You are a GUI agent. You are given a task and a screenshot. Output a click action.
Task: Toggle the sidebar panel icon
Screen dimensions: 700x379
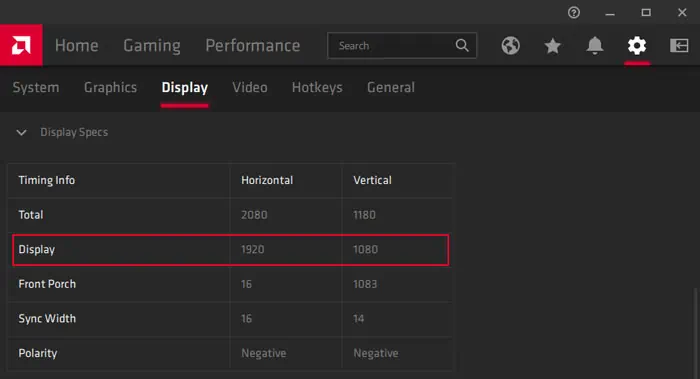coord(679,46)
